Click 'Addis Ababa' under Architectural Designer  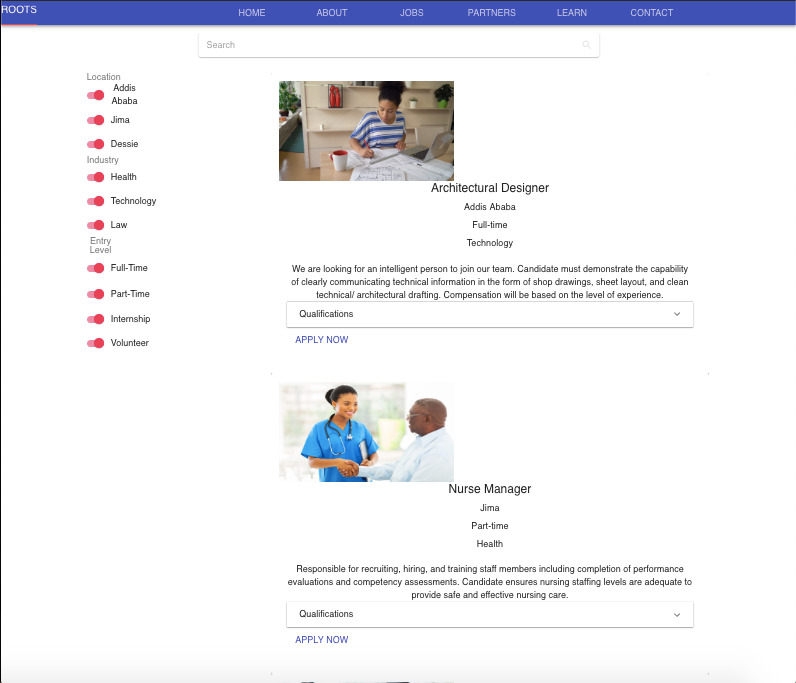[490, 207]
